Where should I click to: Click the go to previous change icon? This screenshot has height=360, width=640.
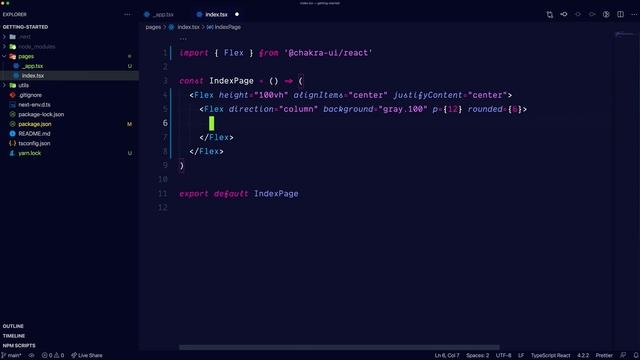click(x=564, y=14)
